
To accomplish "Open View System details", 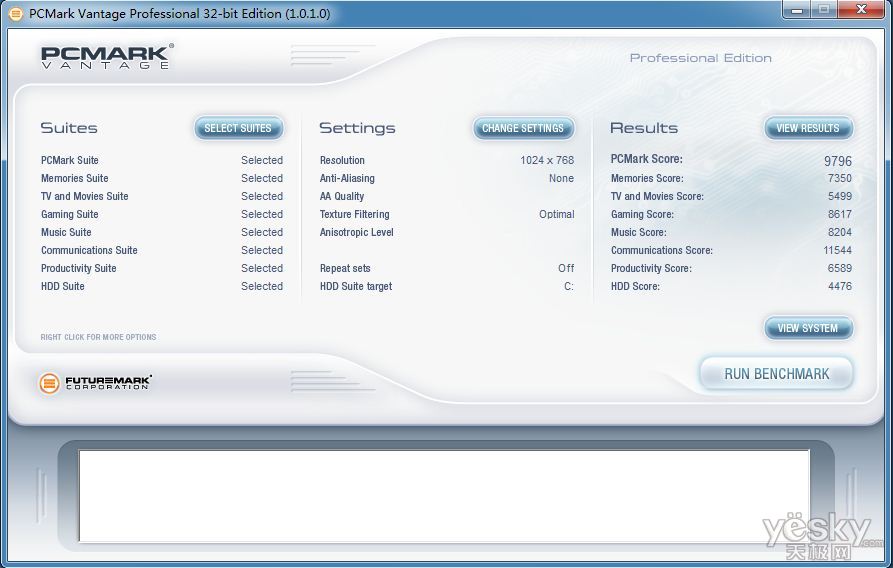I will coord(808,328).
